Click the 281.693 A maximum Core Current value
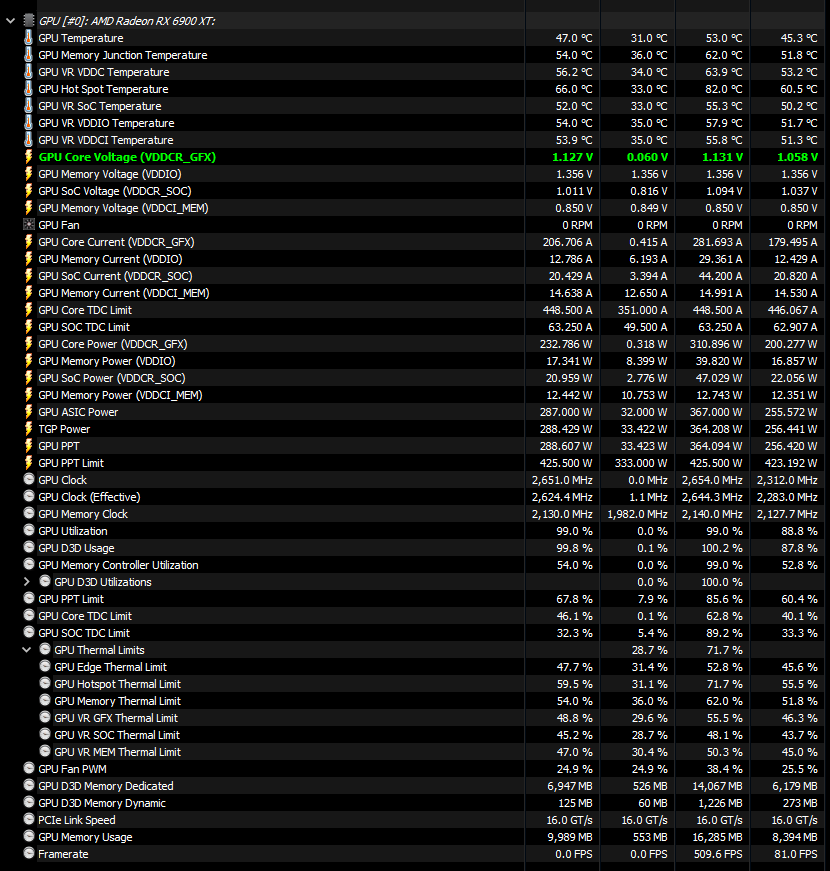This screenshot has width=830, height=871. coord(717,242)
